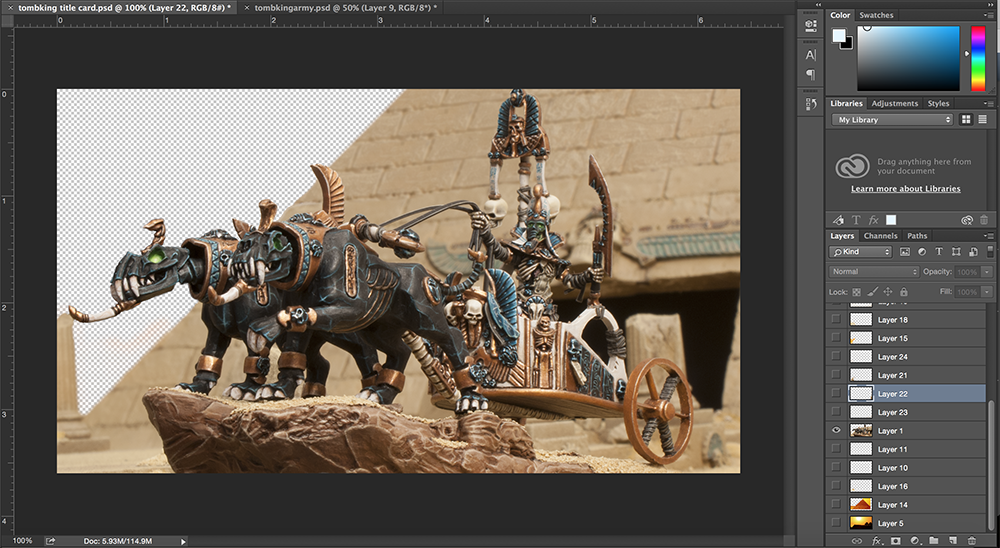Click the rainbow hue slider strip

click(977, 57)
